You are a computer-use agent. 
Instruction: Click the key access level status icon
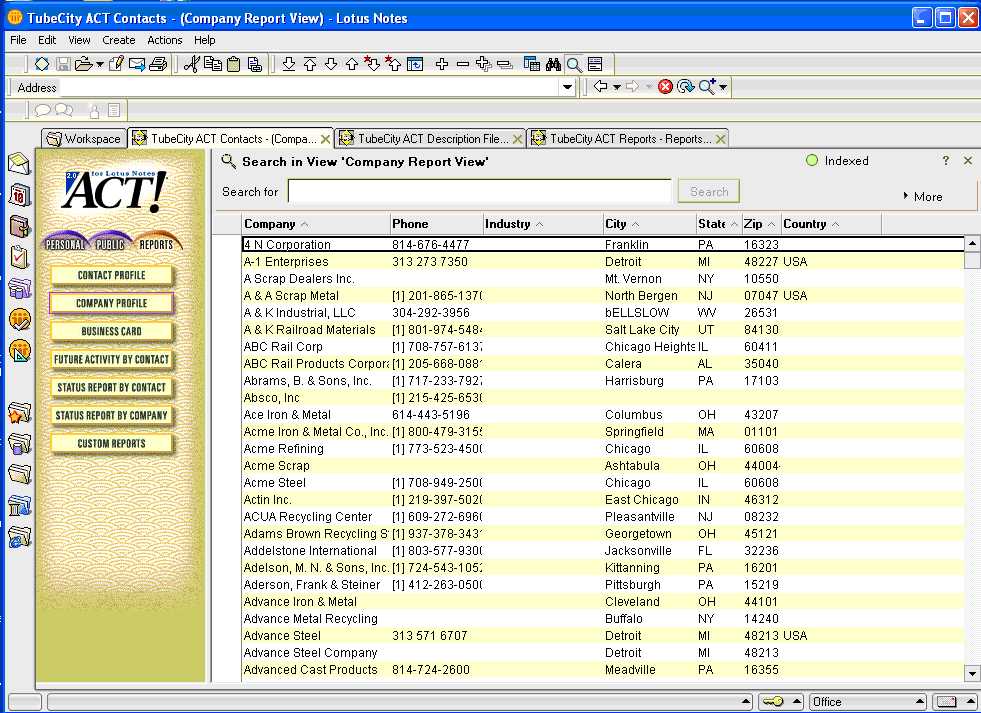pos(773,702)
